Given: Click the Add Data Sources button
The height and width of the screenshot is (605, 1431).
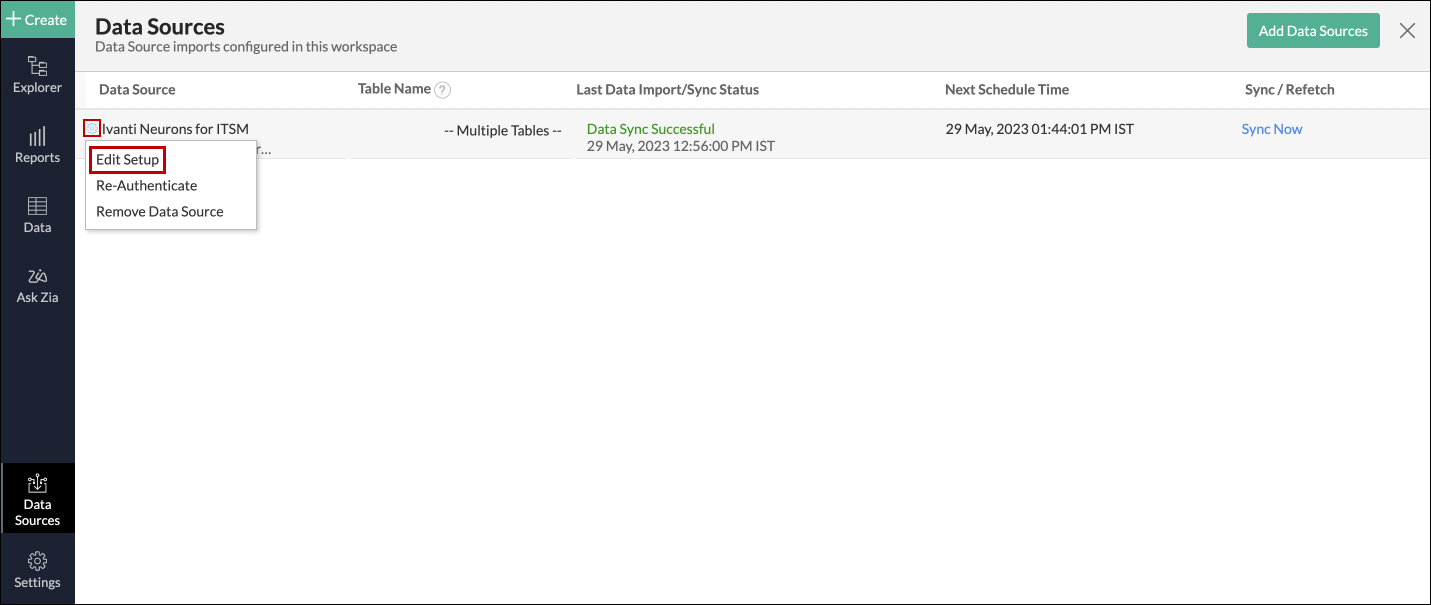Looking at the screenshot, I should (x=1313, y=30).
